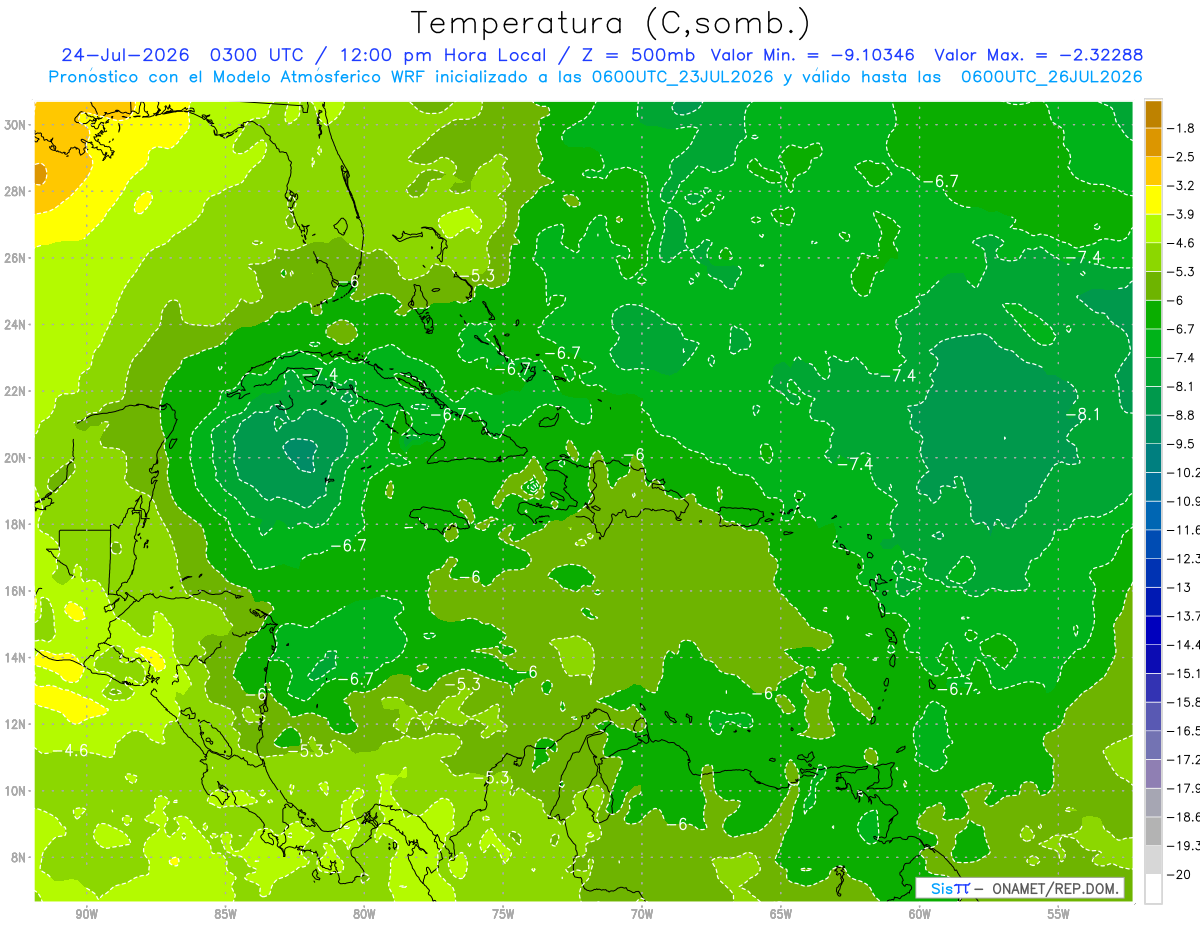Click the '-6.7' contour label near 28N, 60W

coord(941,181)
